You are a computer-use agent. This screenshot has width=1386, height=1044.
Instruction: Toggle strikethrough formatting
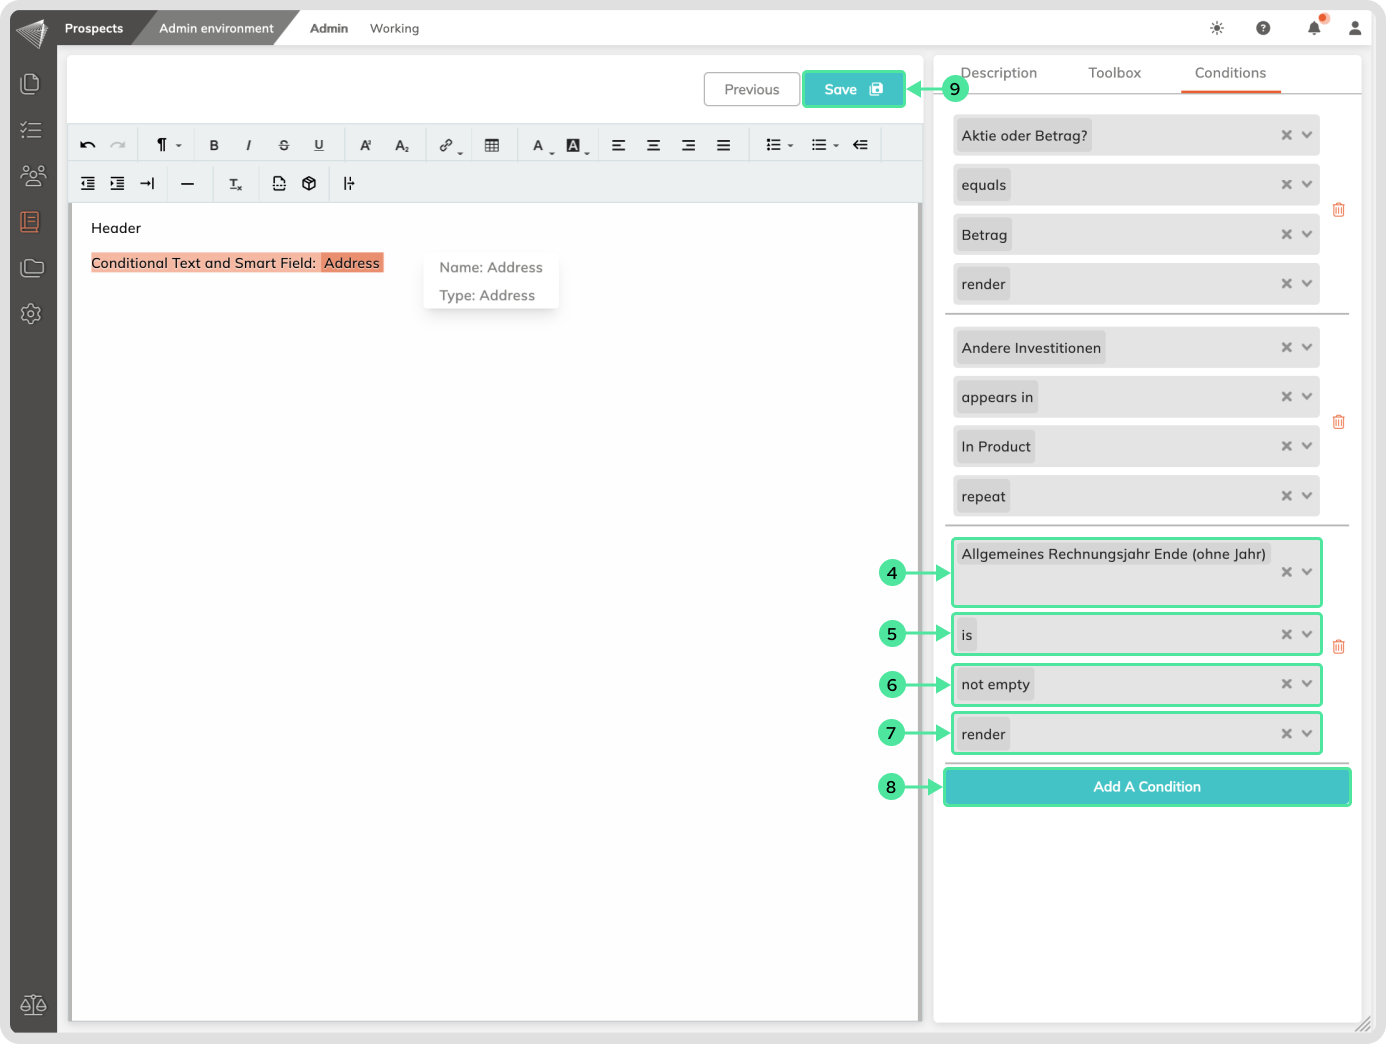click(284, 145)
